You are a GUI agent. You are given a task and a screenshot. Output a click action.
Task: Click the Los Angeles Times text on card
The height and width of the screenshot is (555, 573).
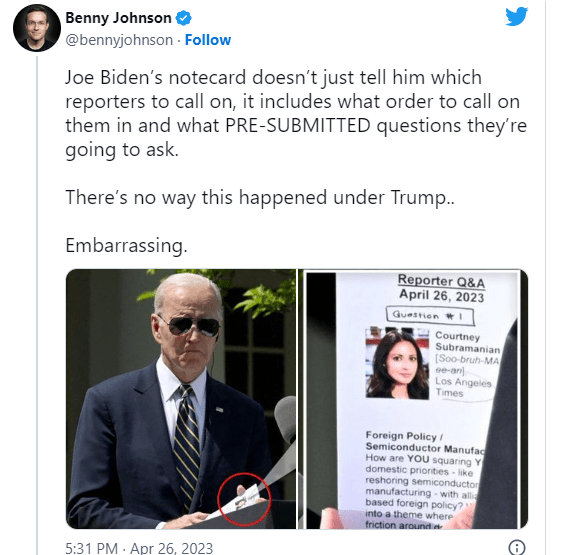[463, 387]
